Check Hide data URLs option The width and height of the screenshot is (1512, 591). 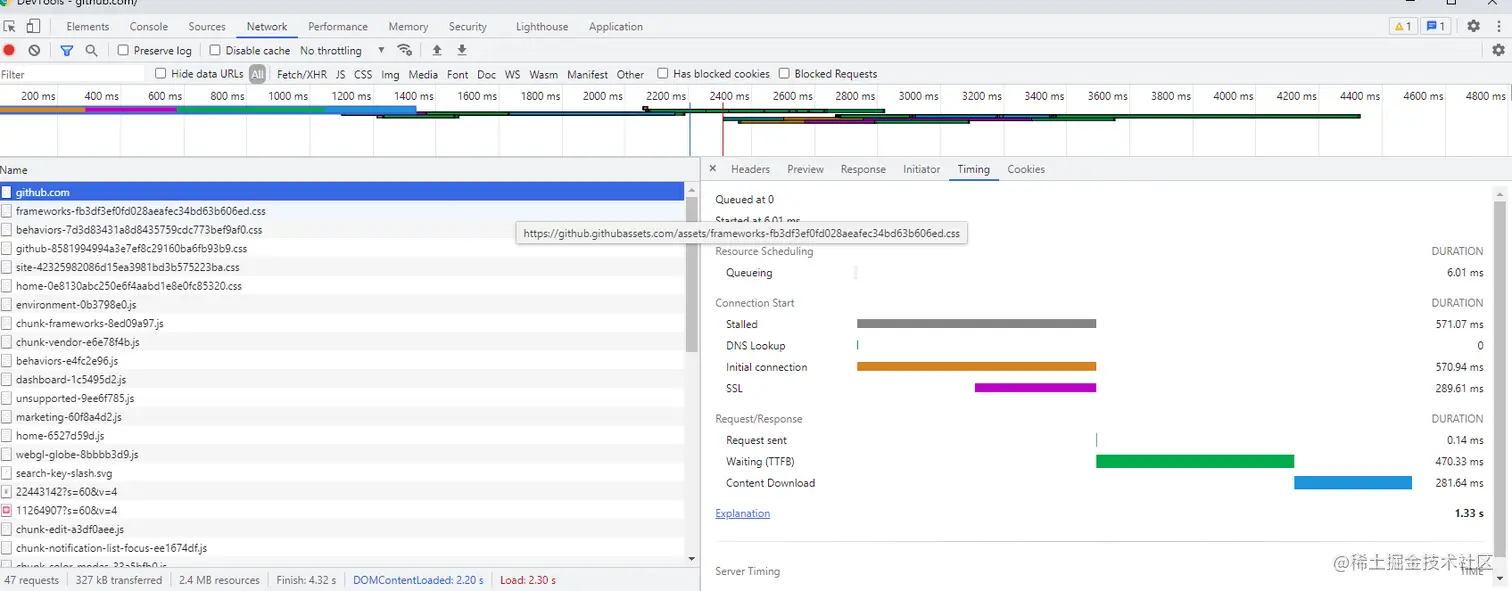[161, 73]
